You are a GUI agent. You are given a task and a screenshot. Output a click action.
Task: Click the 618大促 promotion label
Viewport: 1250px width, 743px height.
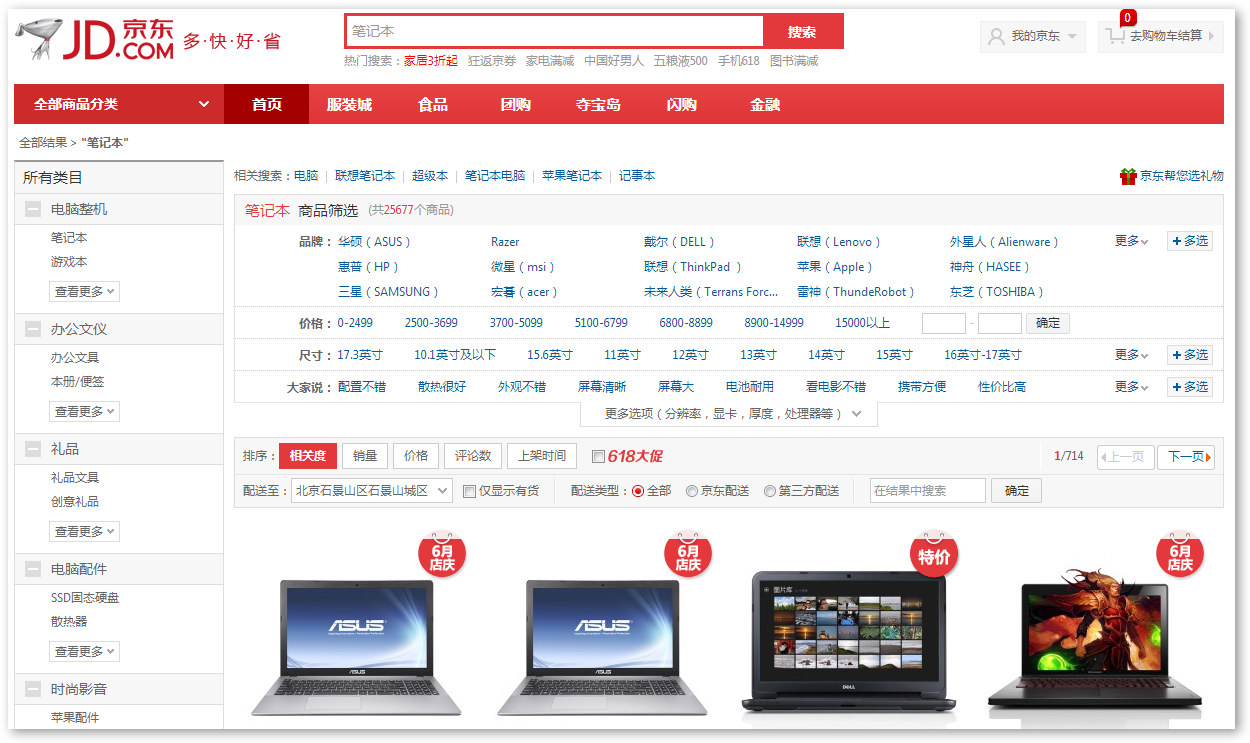click(x=635, y=456)
